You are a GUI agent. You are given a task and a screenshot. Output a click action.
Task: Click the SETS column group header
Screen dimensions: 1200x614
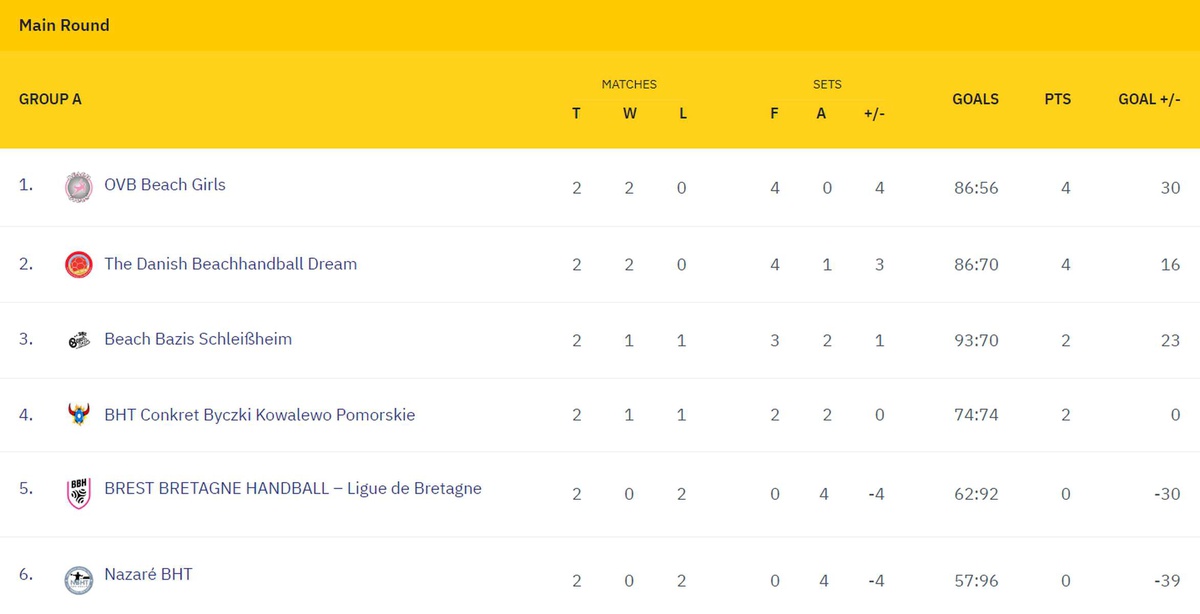click(x=827, y=85)
